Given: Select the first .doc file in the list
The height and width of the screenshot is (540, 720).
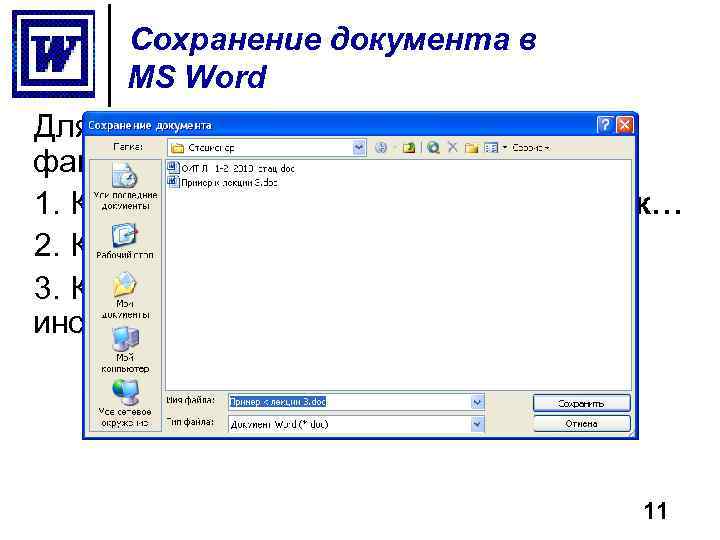Looking at the screenshot, I should 231,168.
